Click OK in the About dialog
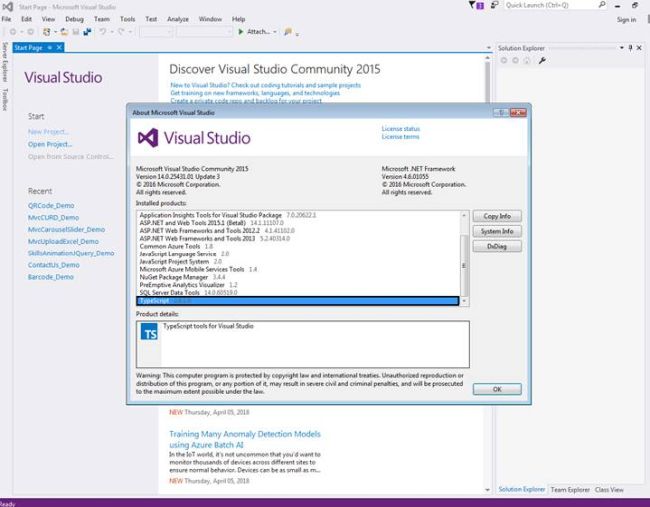 [x=497, y=389]
